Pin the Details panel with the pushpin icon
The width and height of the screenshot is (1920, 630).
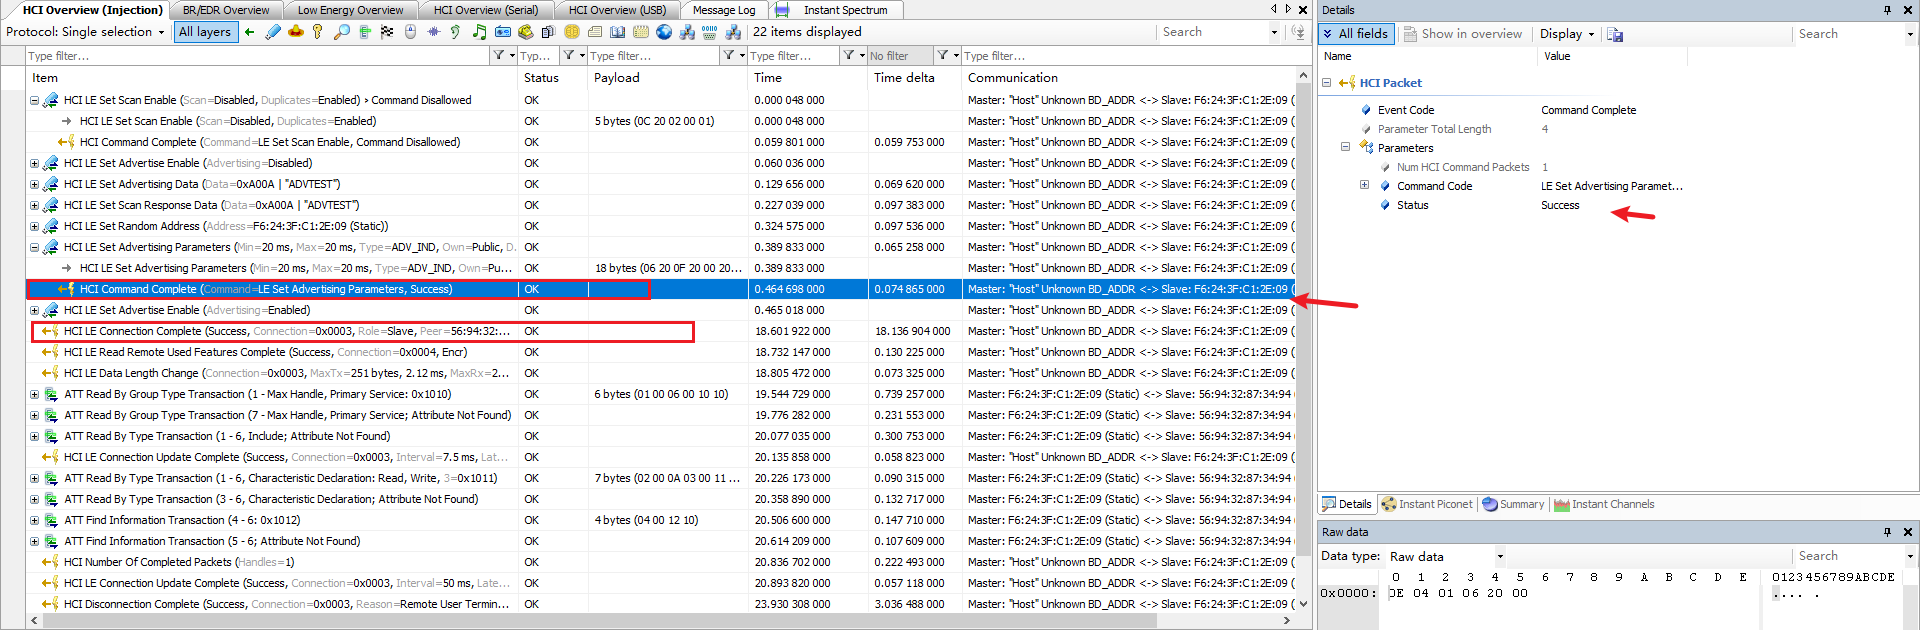click(x=1887, y=10)
